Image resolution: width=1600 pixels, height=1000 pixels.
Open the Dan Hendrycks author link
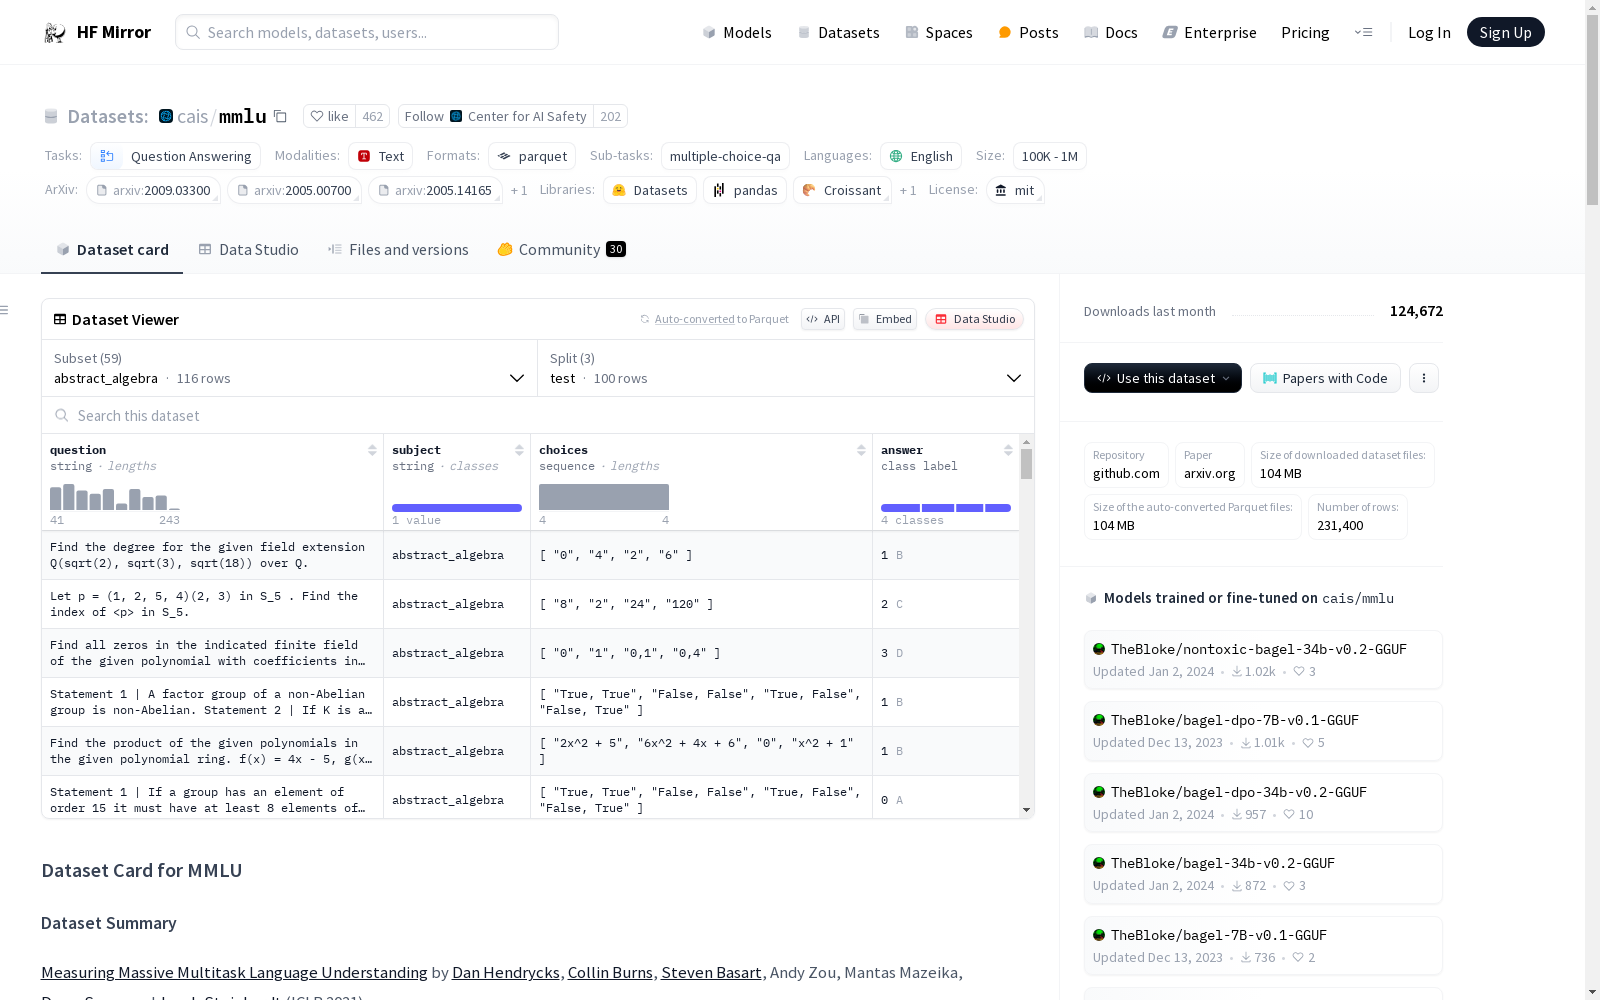click(506, 972)
